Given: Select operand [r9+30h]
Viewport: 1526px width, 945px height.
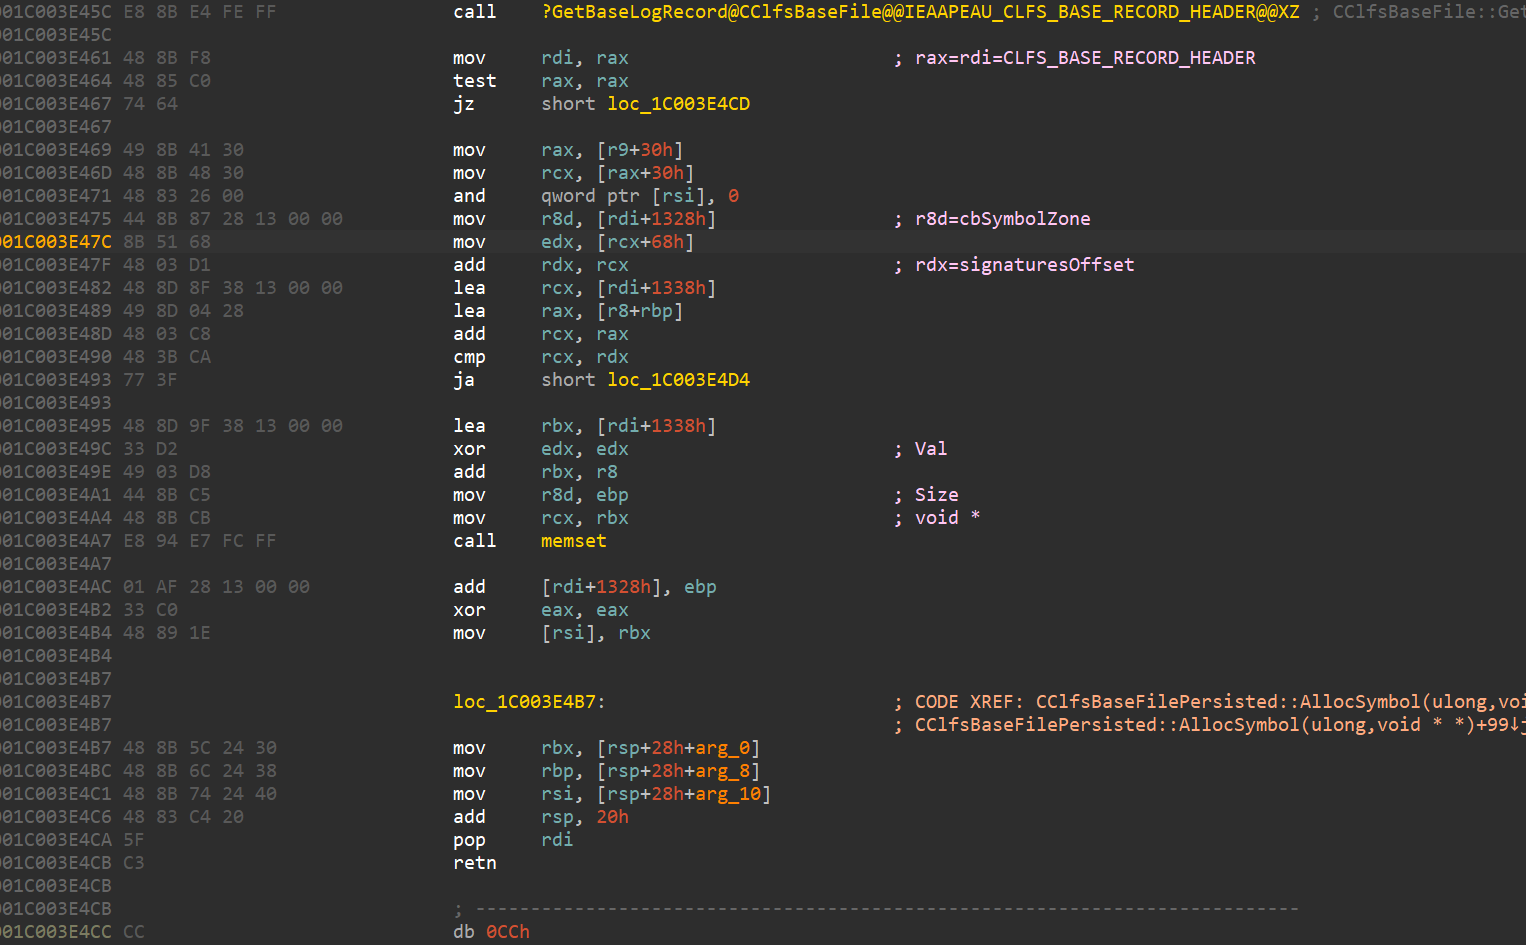Looking at the screenshot, I should (x=640, y=150).
